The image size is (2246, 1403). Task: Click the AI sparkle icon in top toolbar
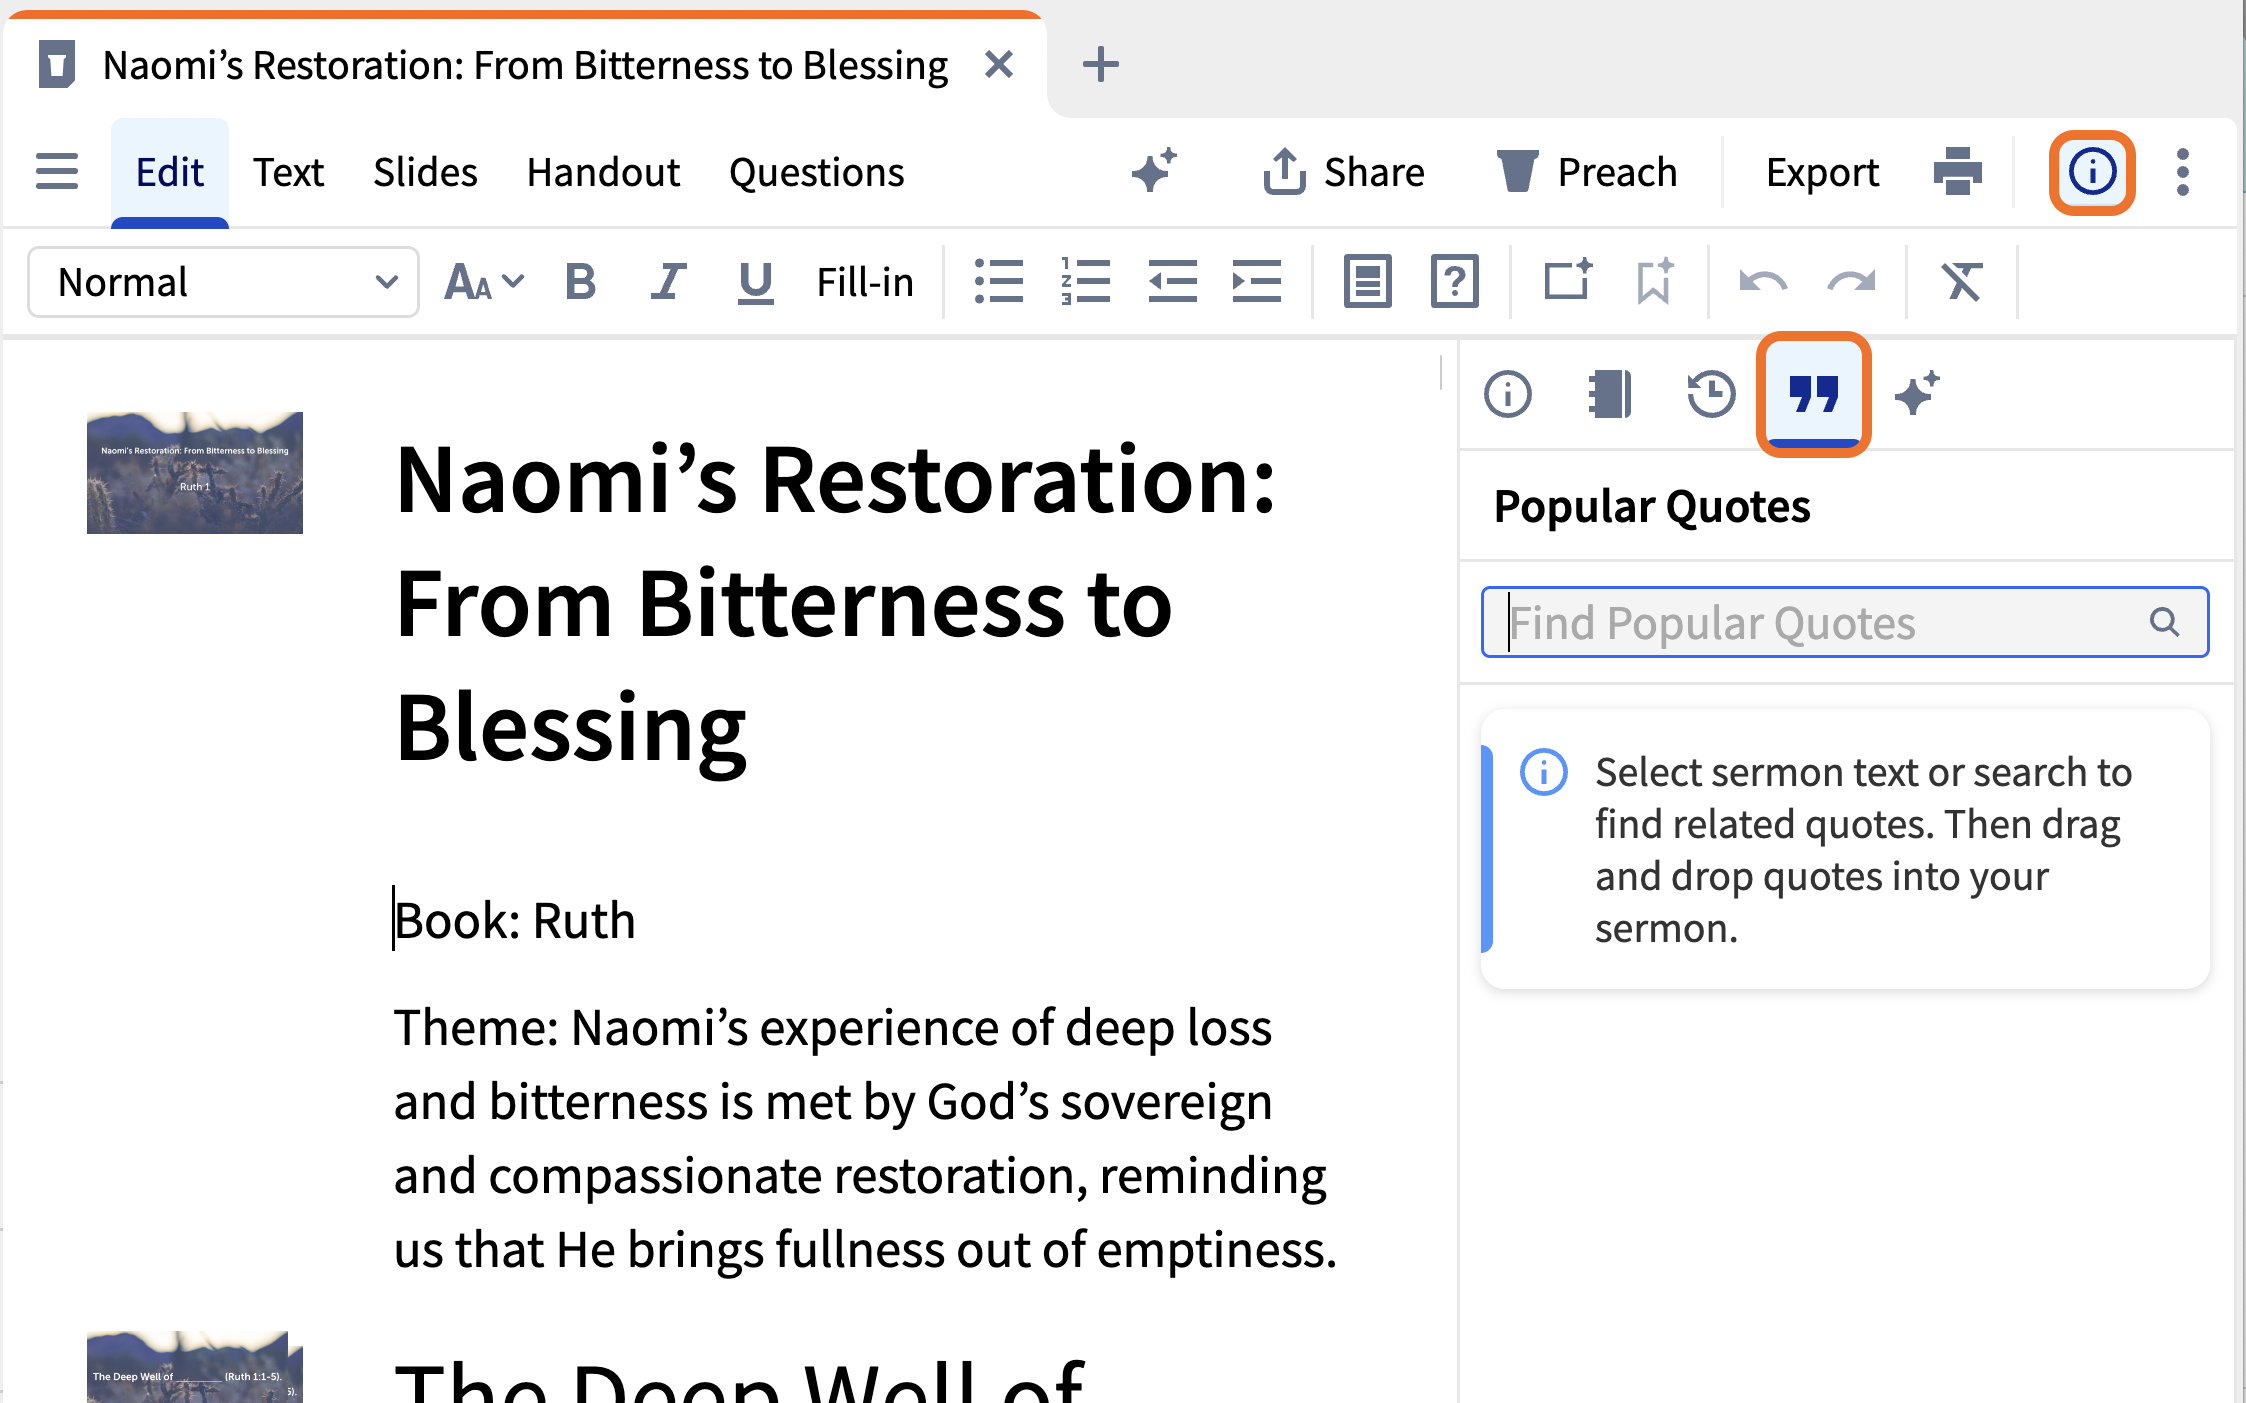(x=1154, y=171)
